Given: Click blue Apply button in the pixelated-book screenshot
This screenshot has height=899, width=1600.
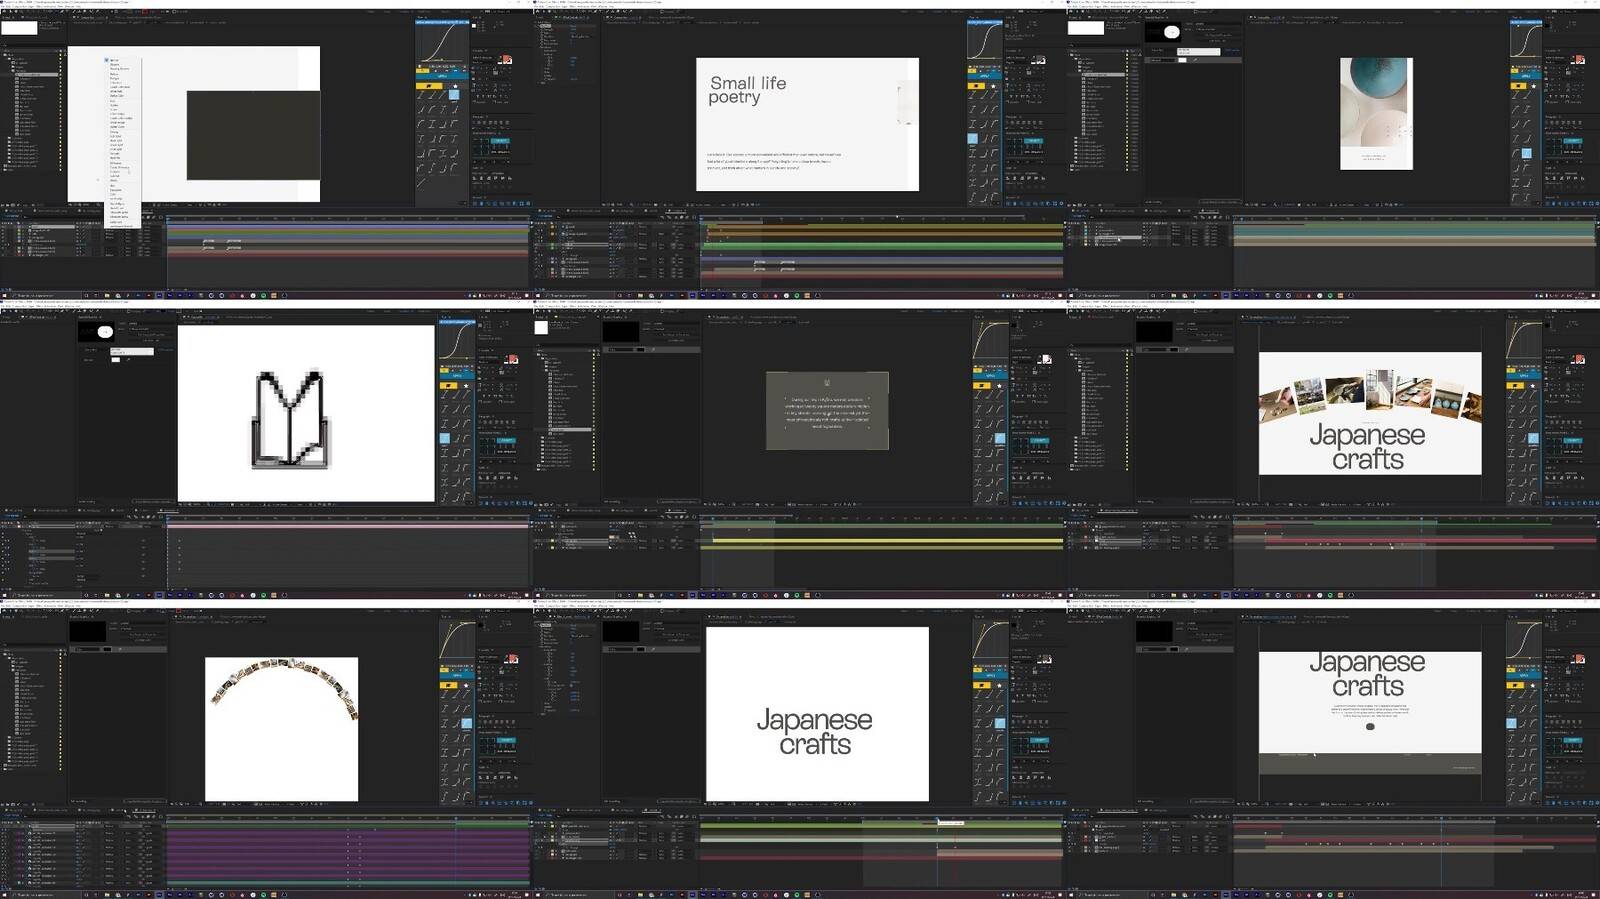Looking at the screenshot, I should [x=458, y=375].
